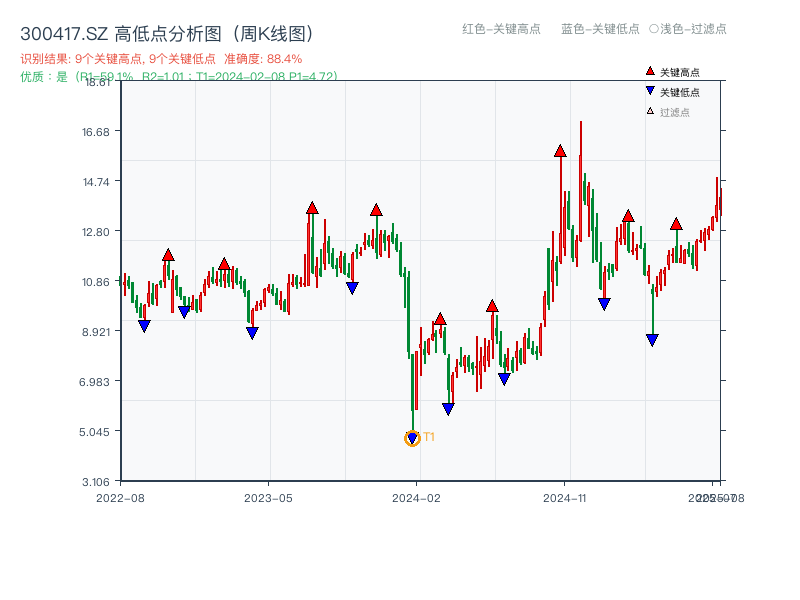Select the blue low marker near 10.6 in autumn 2023
Image resolution: width=800 pixels, height=600 pixels.
(352, 288)
